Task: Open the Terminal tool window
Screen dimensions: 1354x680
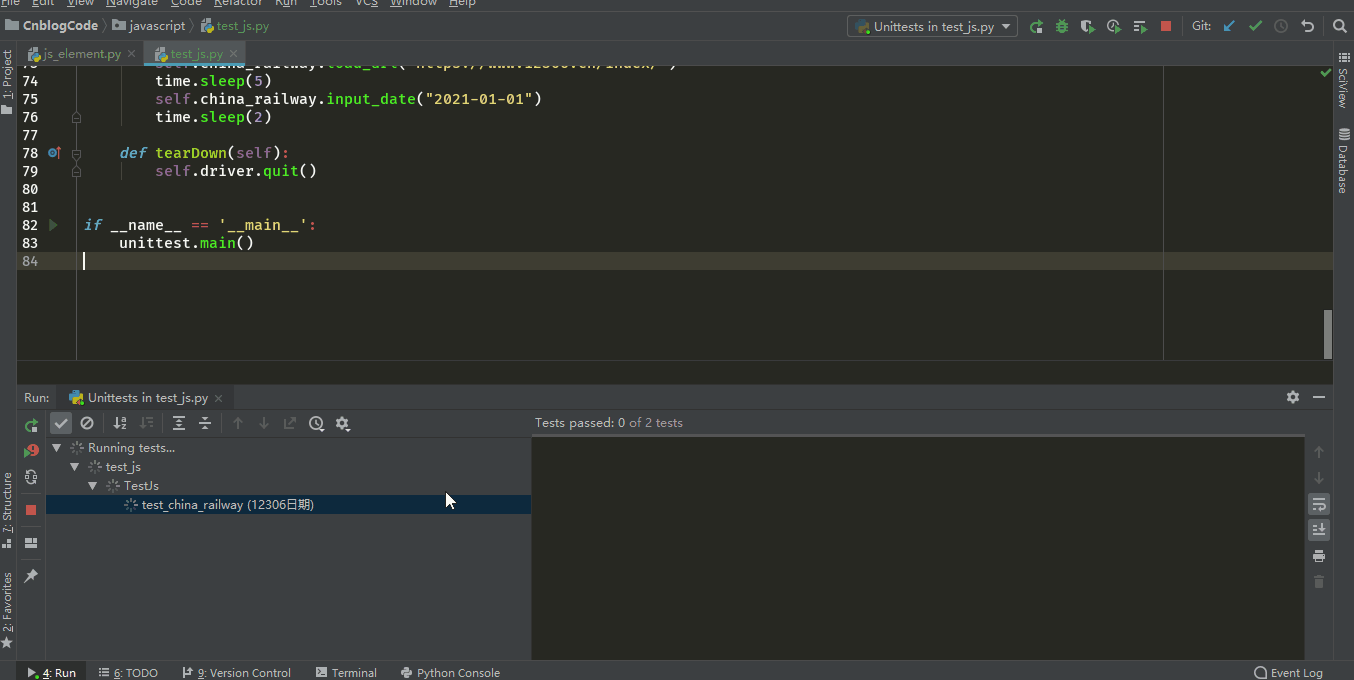Action: pos(346,673)
